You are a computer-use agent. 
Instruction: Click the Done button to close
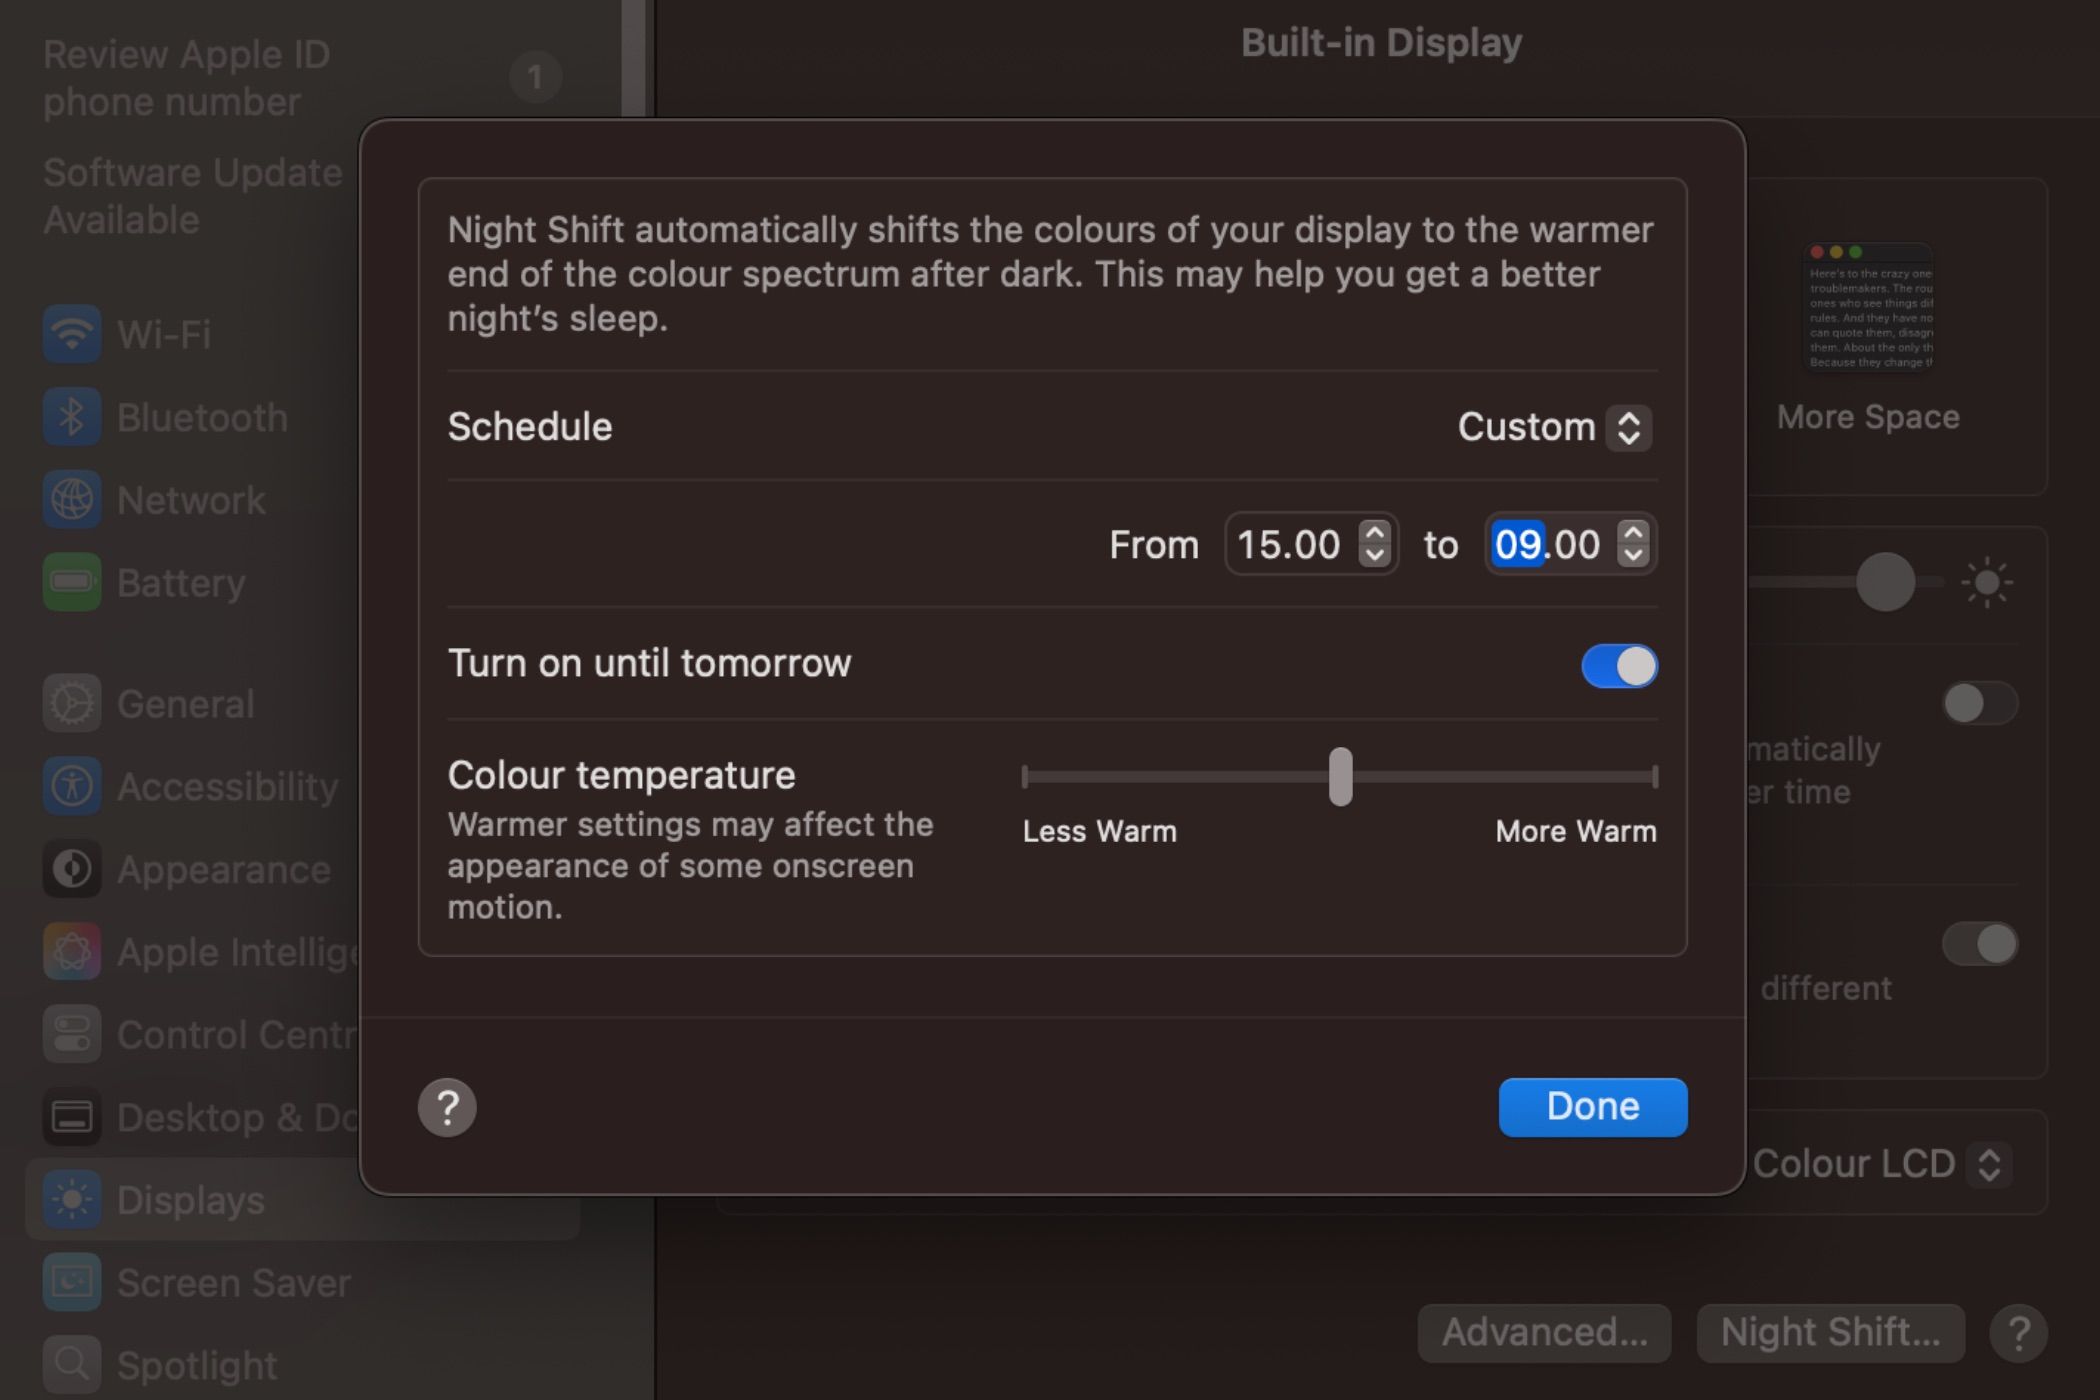point(1592,1106)
